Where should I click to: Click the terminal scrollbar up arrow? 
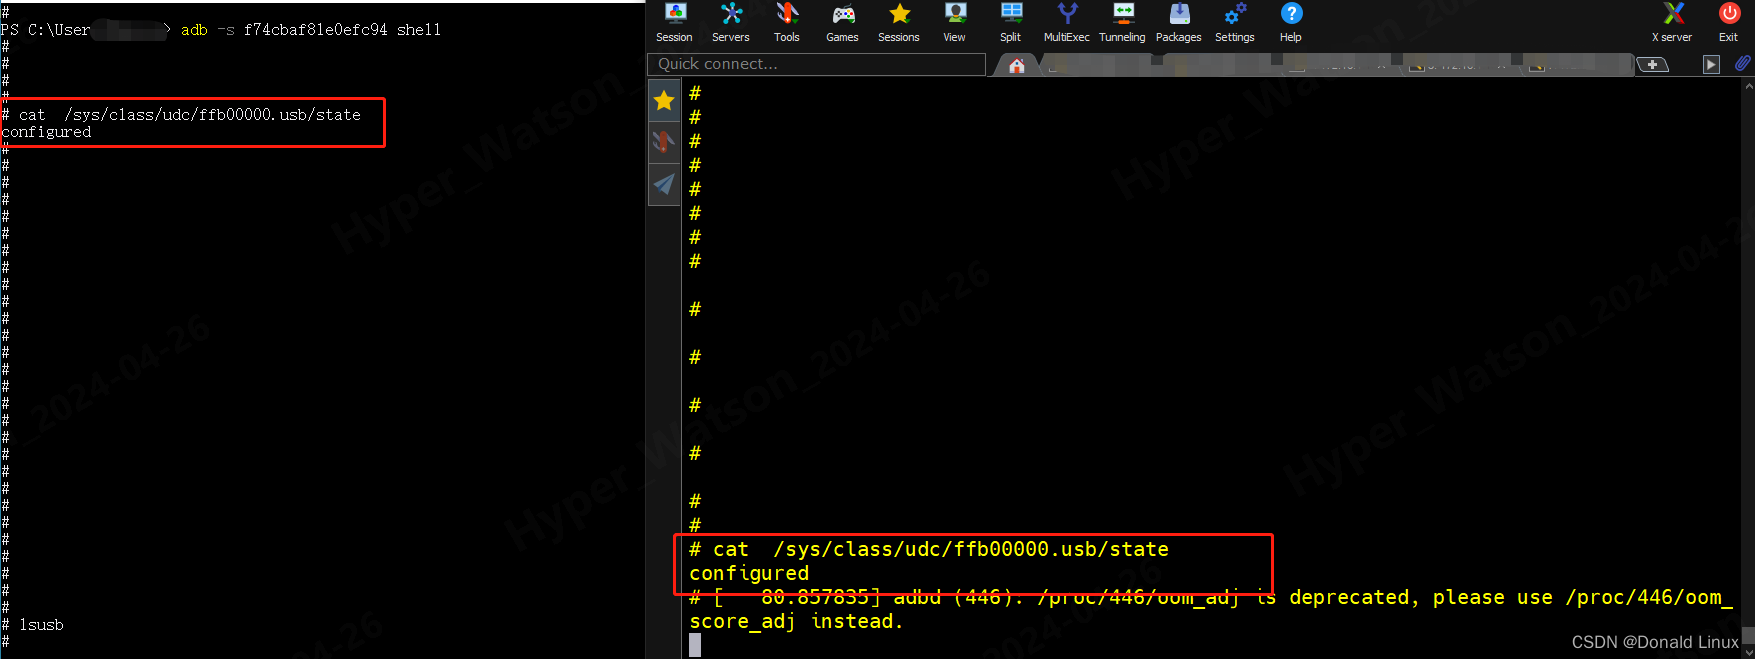point(1748,87)
